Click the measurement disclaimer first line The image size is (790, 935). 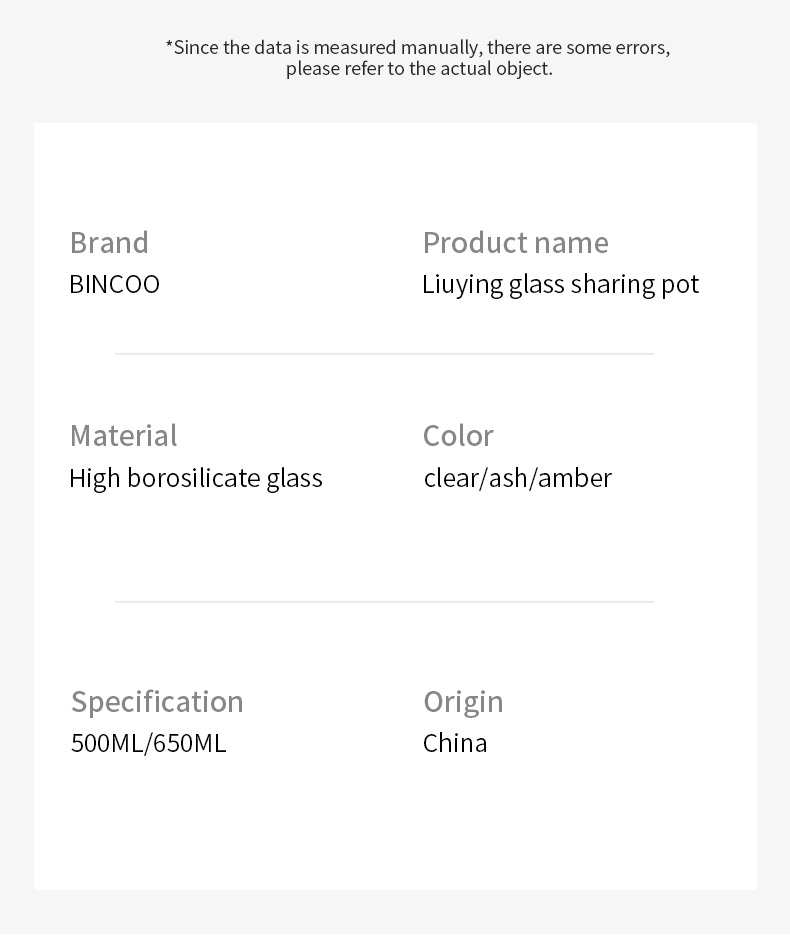(418, 47)
